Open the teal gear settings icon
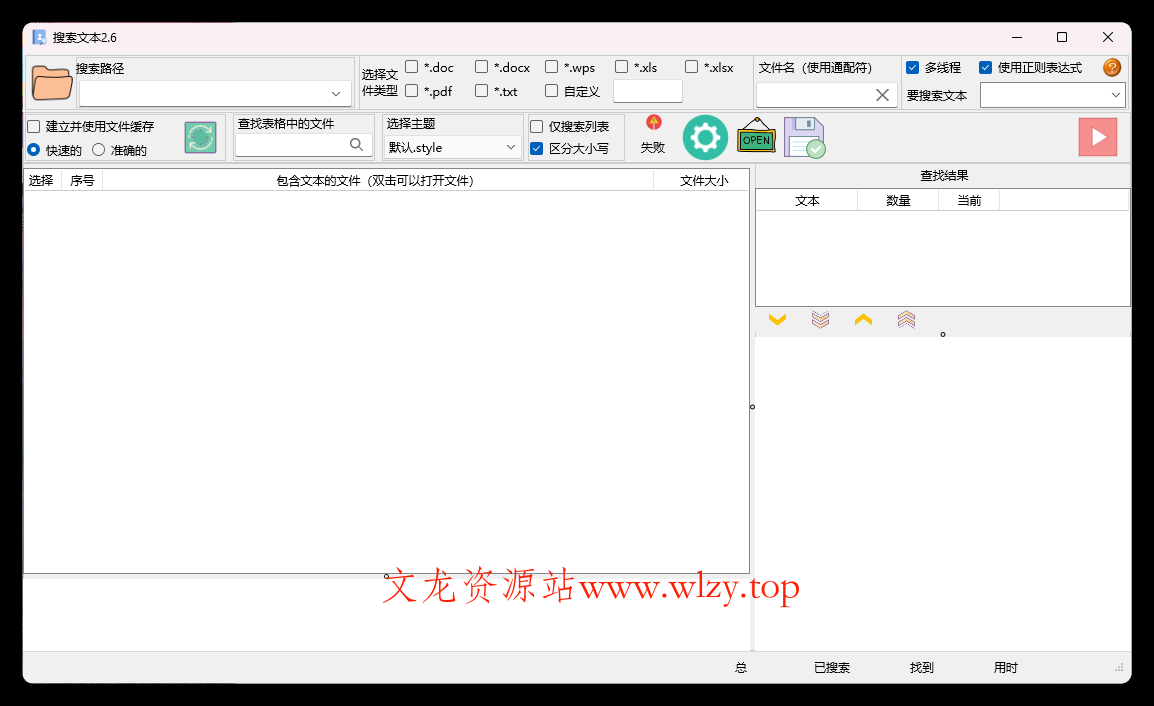This screenshot has width=1154, height=706. tap(705, 137)
